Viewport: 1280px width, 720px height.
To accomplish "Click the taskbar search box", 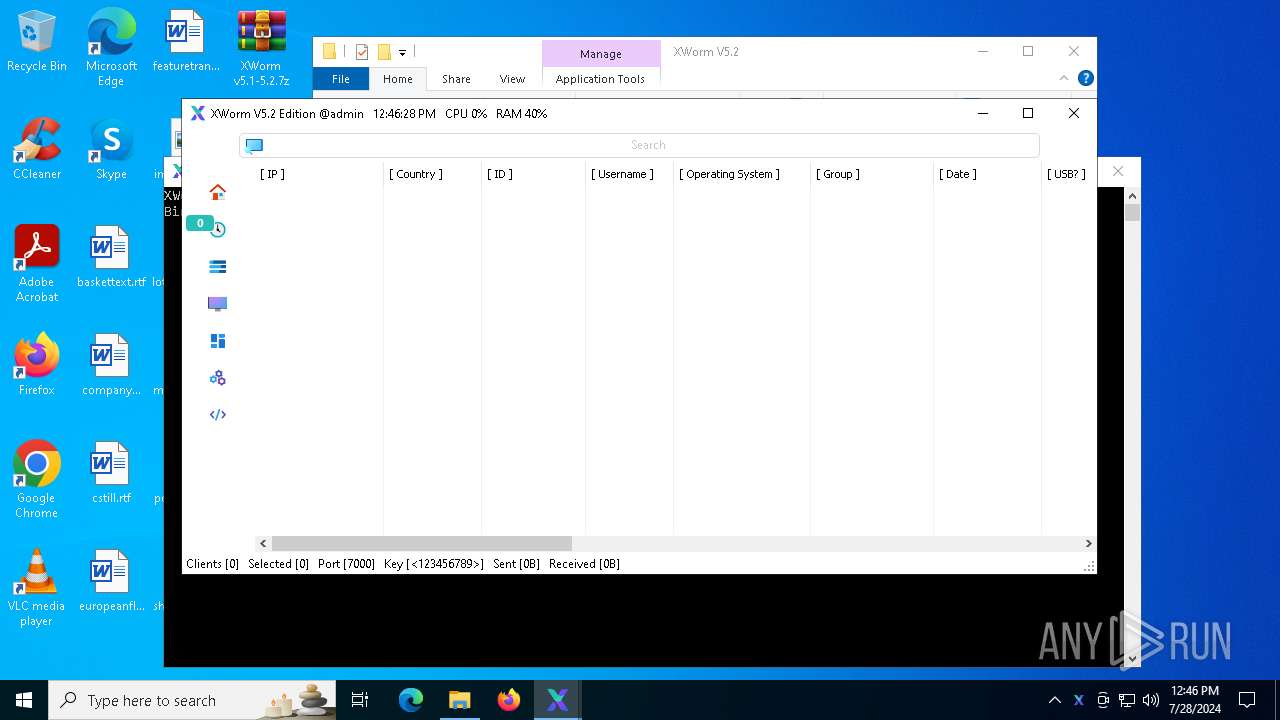I will click(x=194, y=700).
